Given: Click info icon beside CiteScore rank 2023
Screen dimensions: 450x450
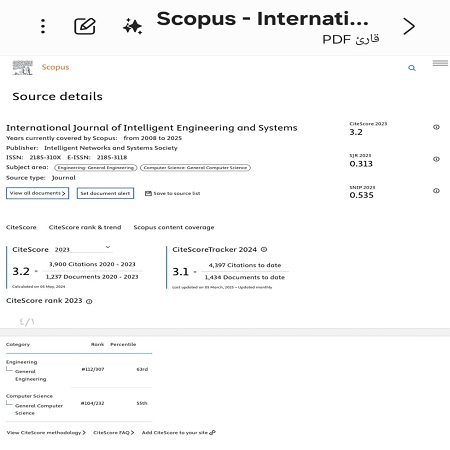Looking at the screenshot, I should pyautogui.click(x=89, y=301).
